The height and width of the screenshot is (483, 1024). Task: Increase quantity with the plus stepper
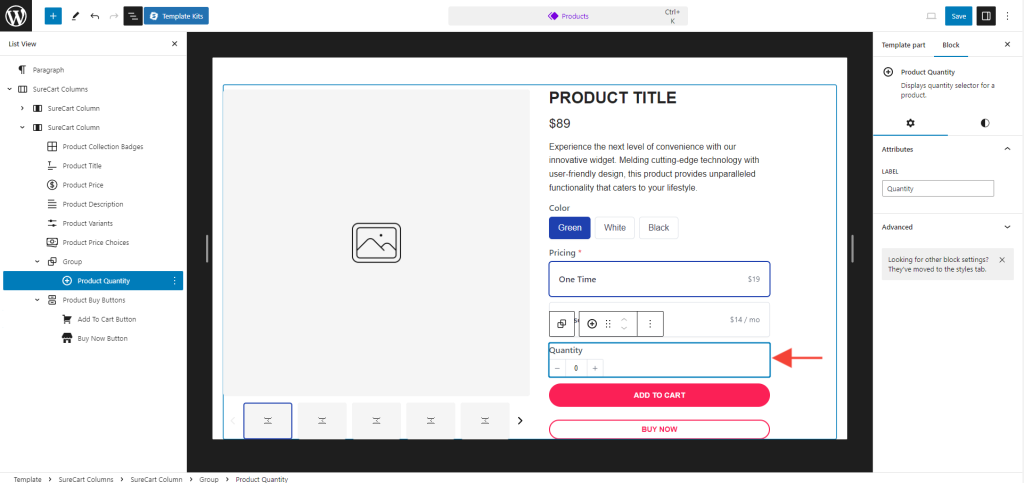tap(595, 368)
